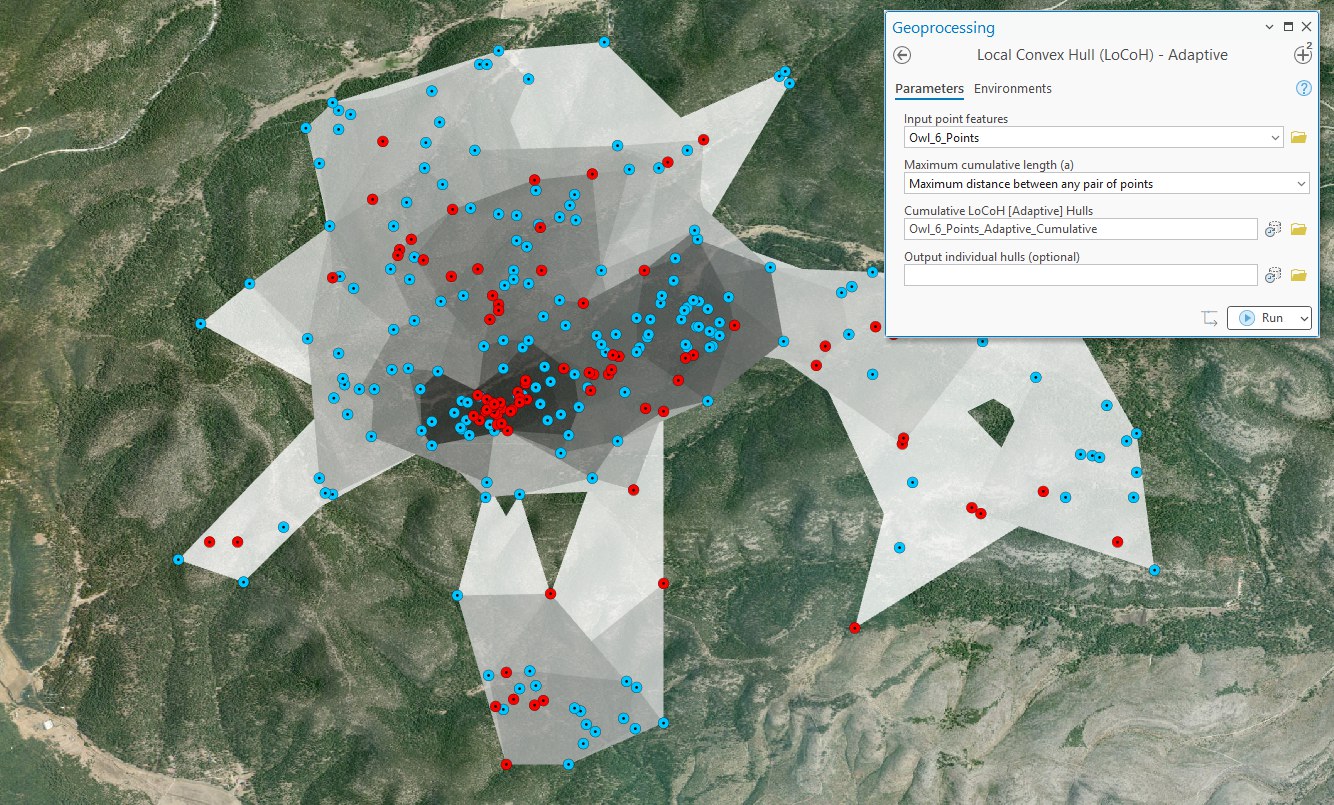Browse folder for Input point features
Screen dimensions: 1334x805
[x=1299, y=137]
